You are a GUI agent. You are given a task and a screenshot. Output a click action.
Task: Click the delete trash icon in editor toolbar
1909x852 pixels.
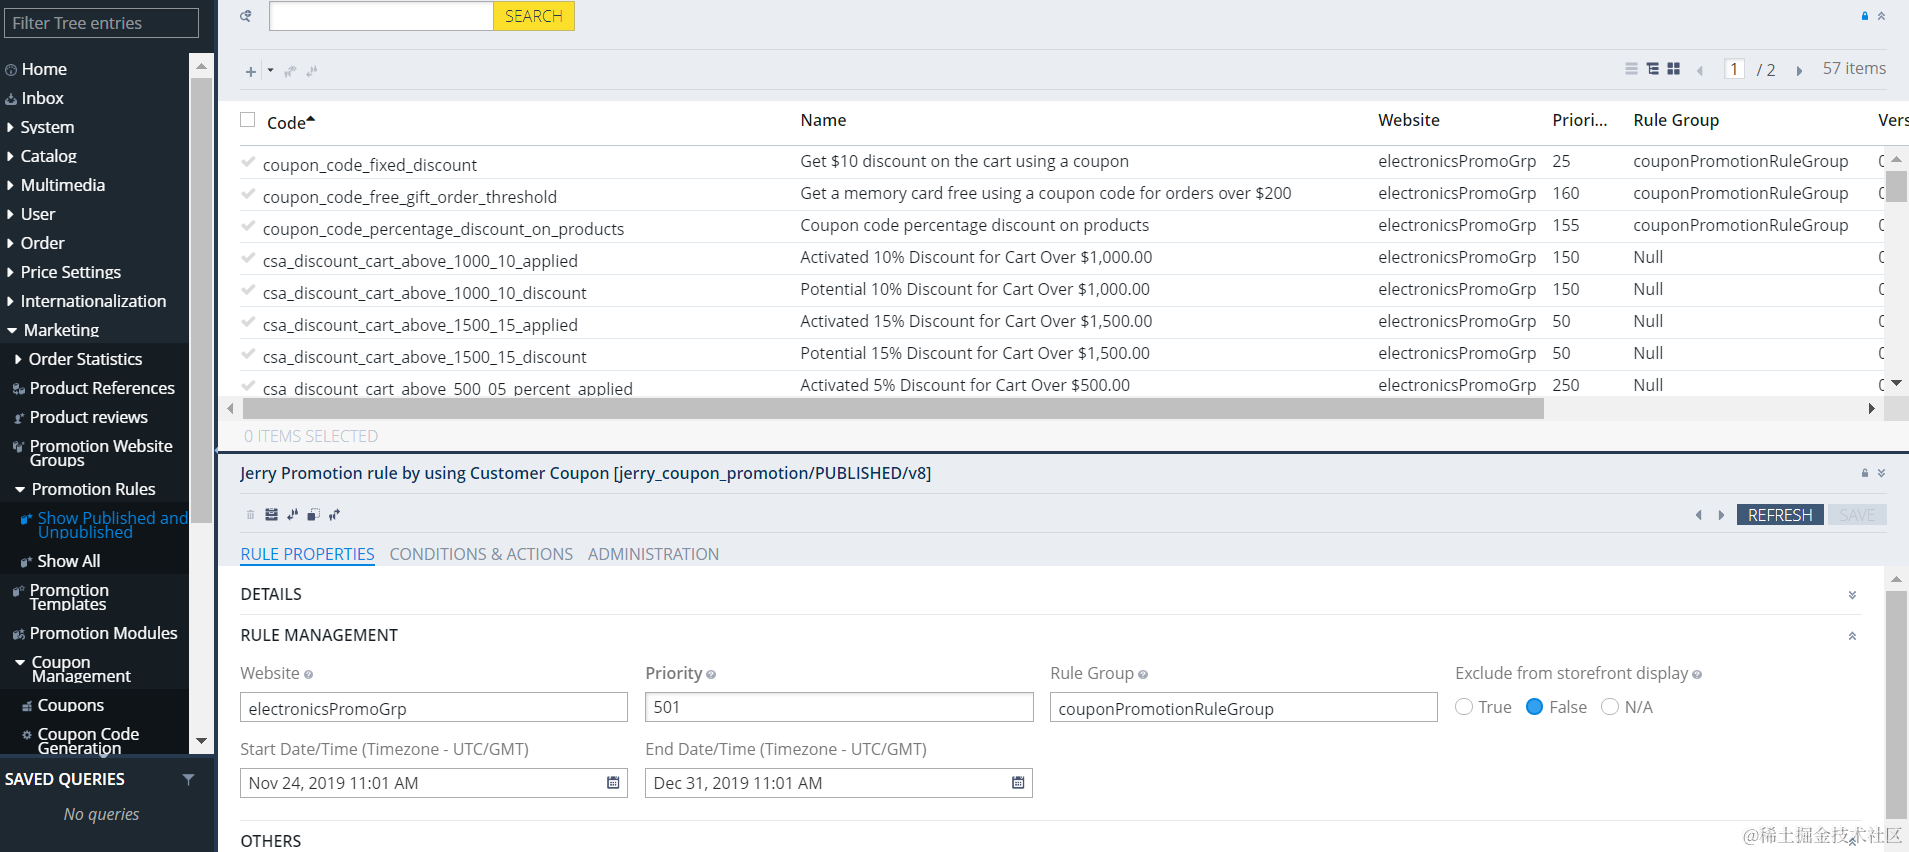click(250, 515)
